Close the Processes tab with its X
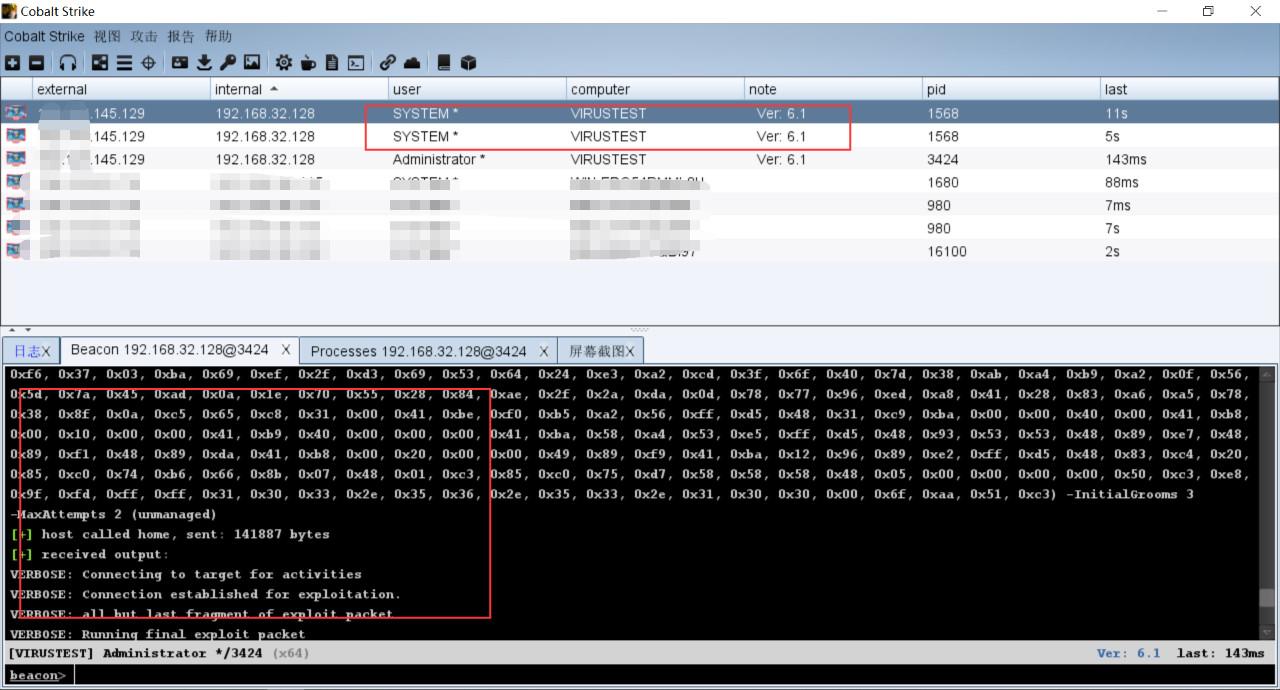This screenshot has height=690, width=1280. pyautogui.click(x=544, y=351)
